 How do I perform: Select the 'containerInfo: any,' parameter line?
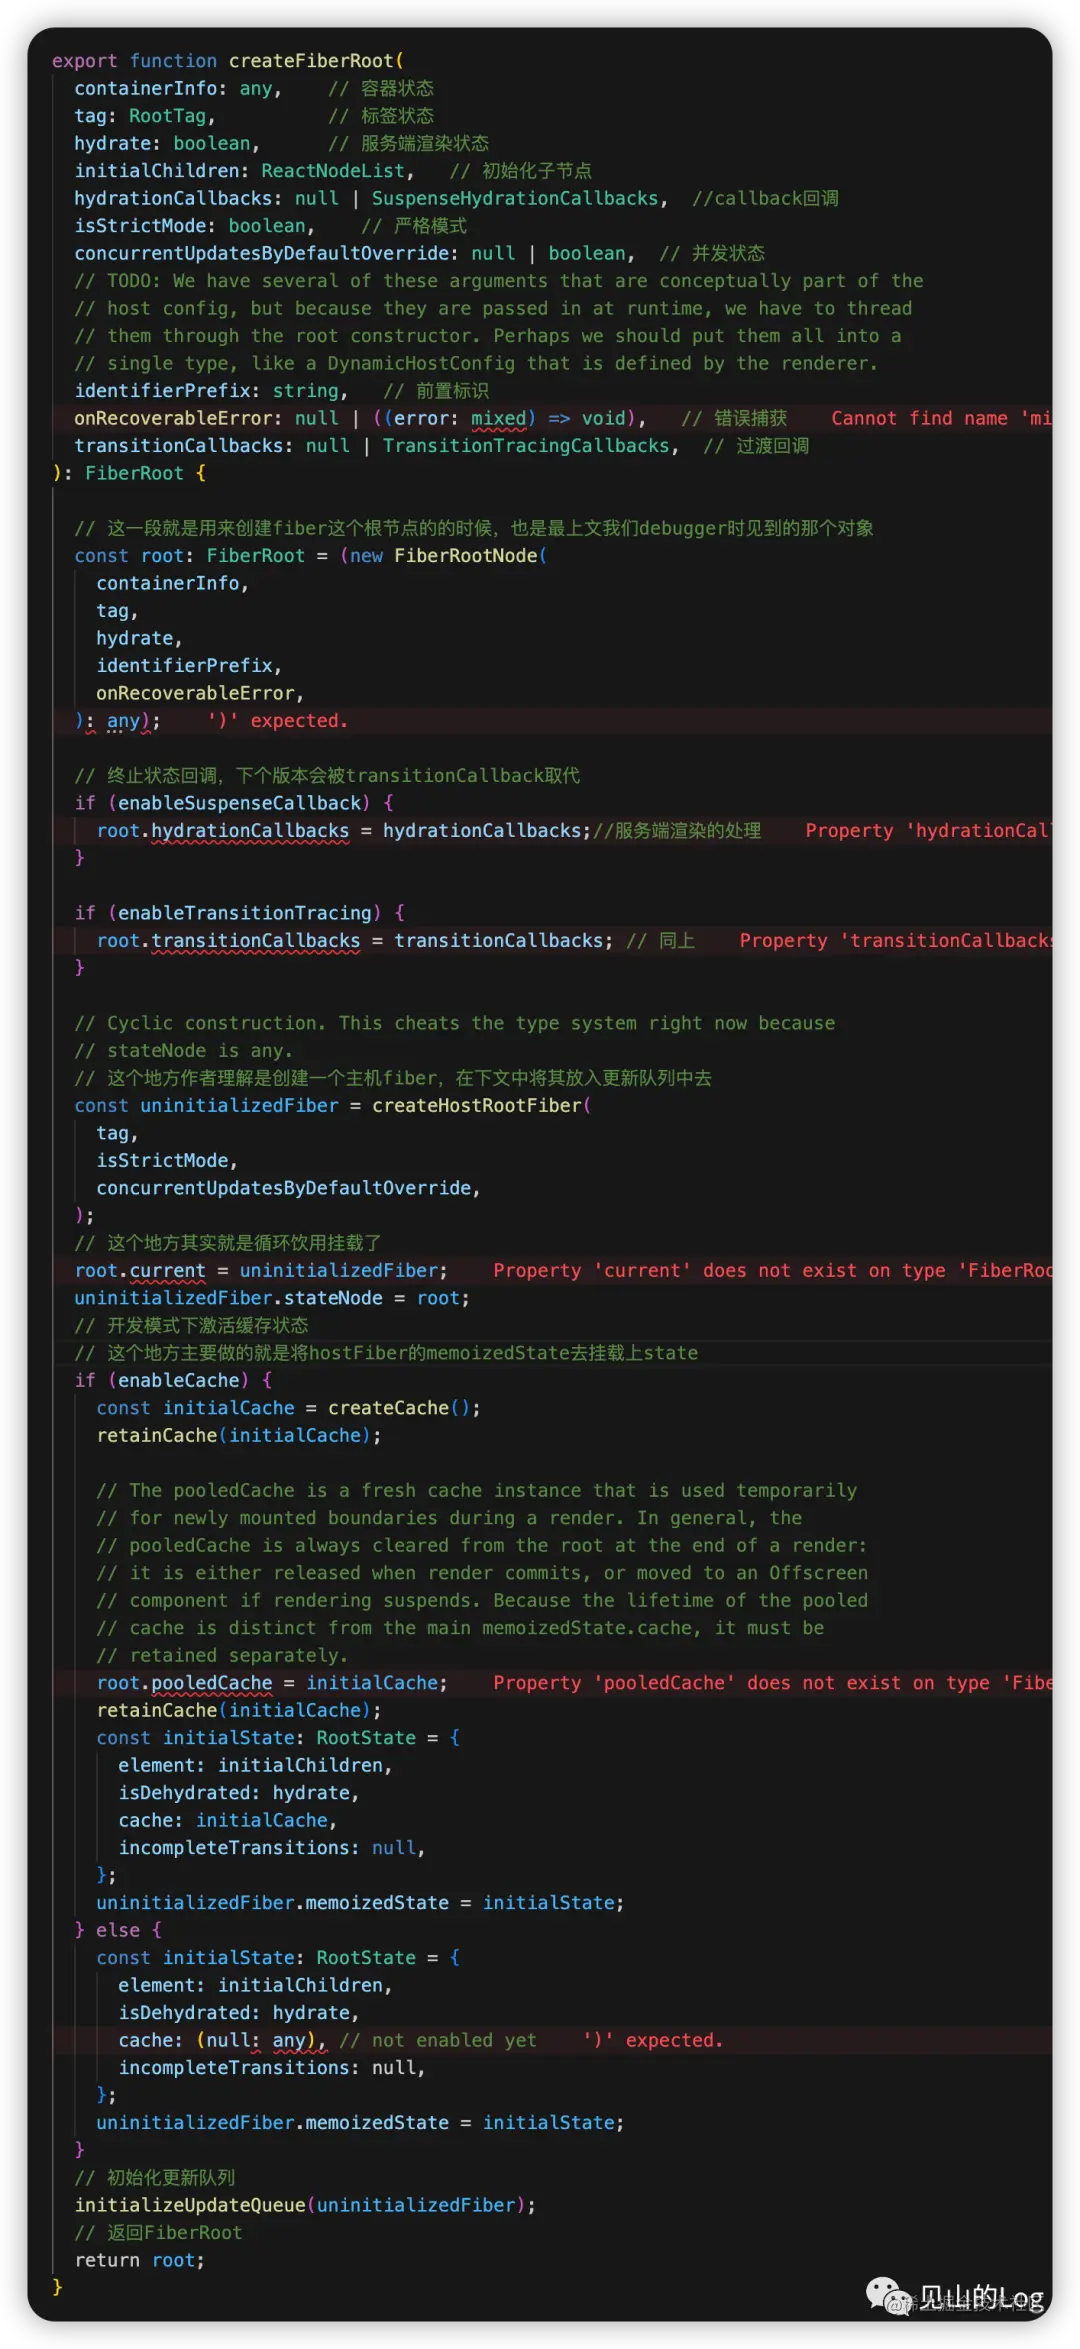[x=178, y=88]
